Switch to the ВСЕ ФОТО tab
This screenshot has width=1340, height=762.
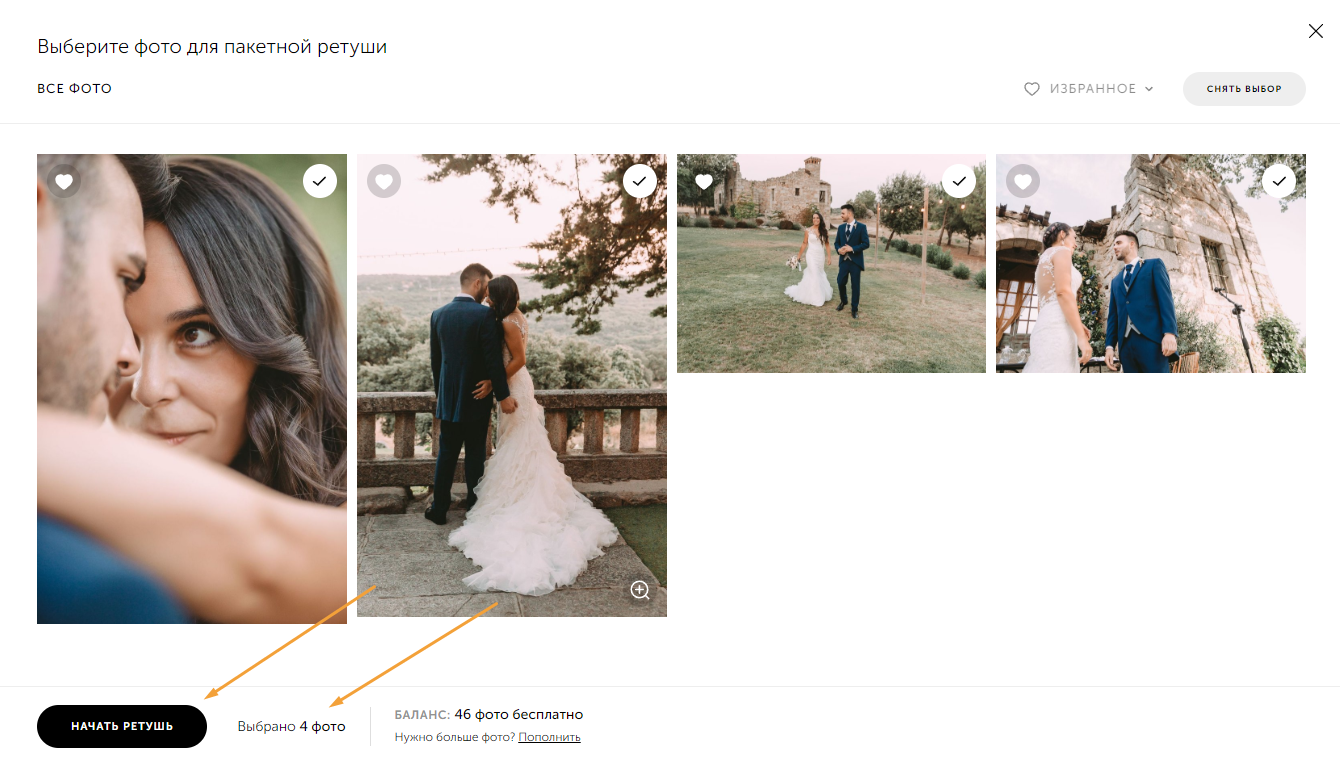pyautogui.click(x=75, y=89)
